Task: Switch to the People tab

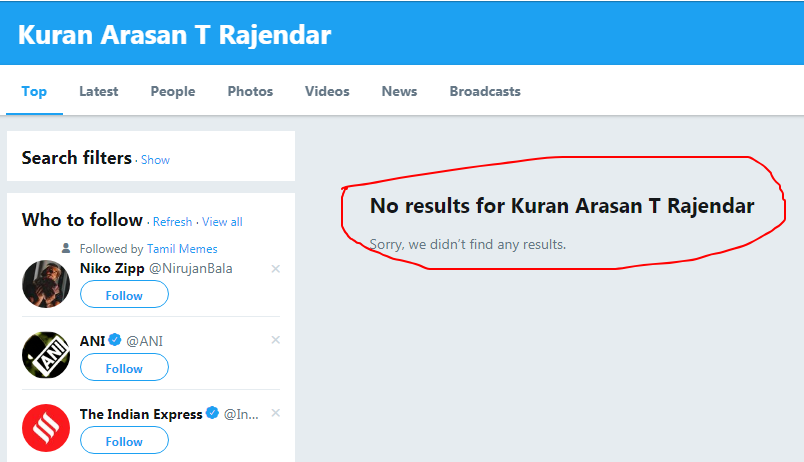Action: click(173, 91)
